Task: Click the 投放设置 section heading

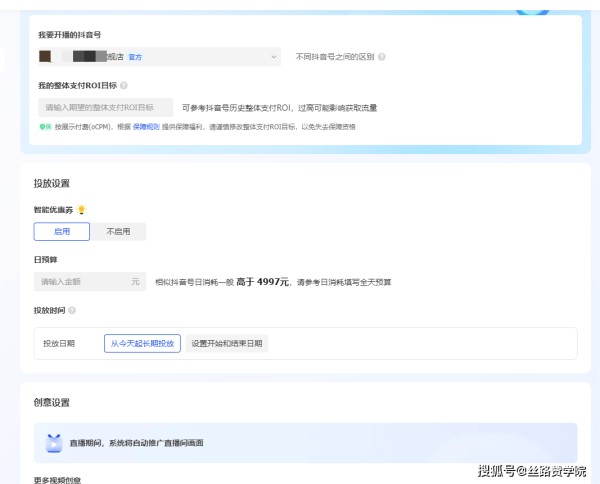Action: [52, 183]
